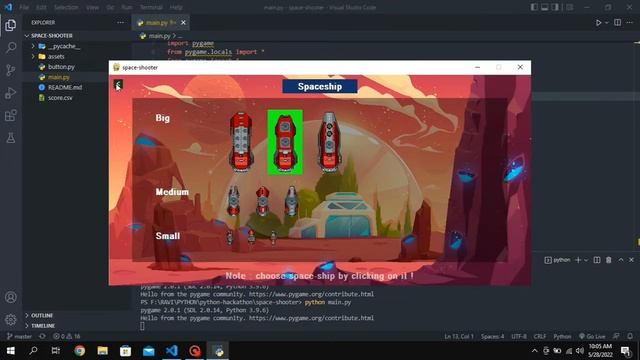Synchronize changes in status bar
640x360 pixels.
tap(42, 336)
